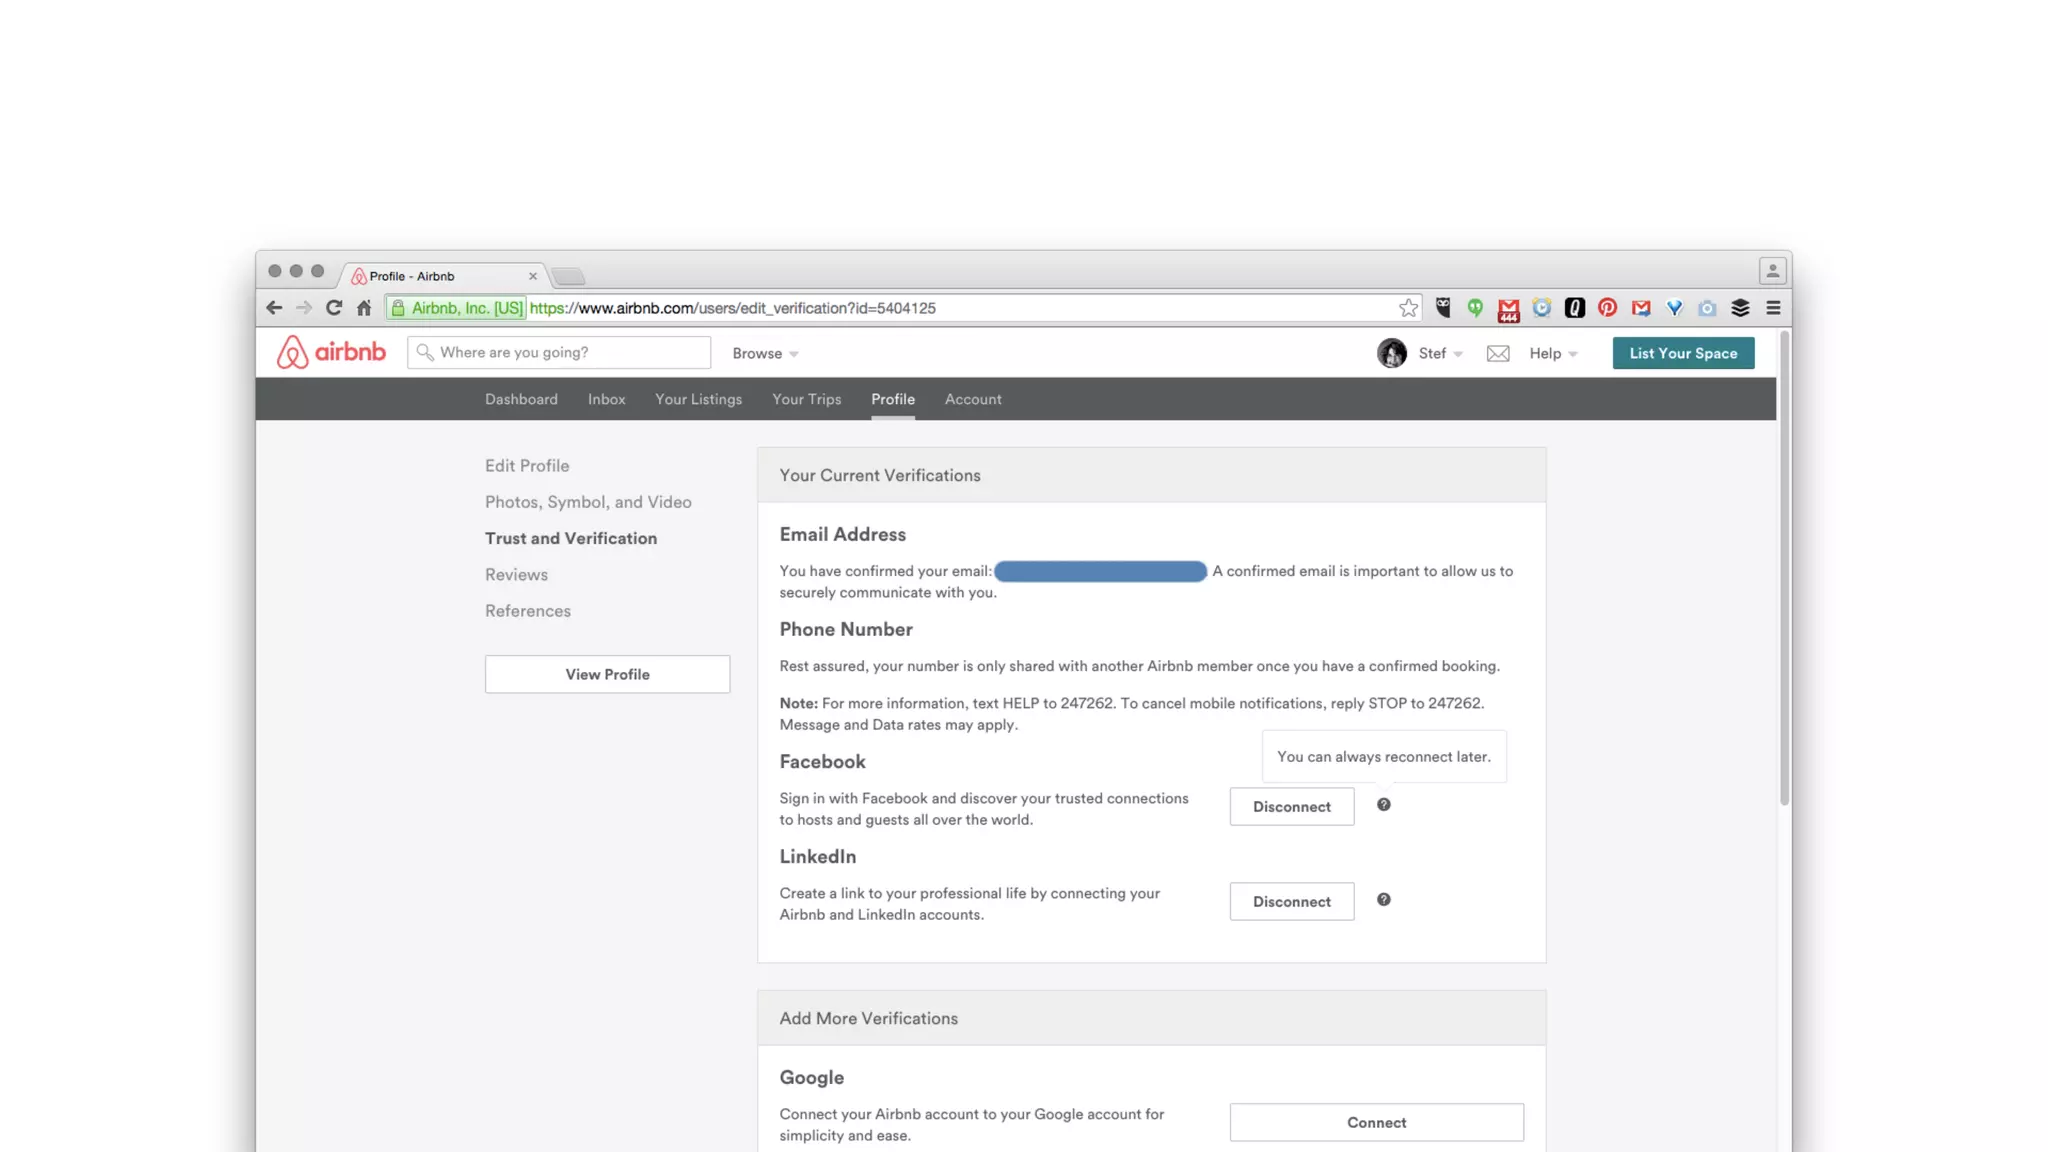This screenshot has height=1152, width=2048.
Task: Go to the Account tab
Action: point(972,399)
